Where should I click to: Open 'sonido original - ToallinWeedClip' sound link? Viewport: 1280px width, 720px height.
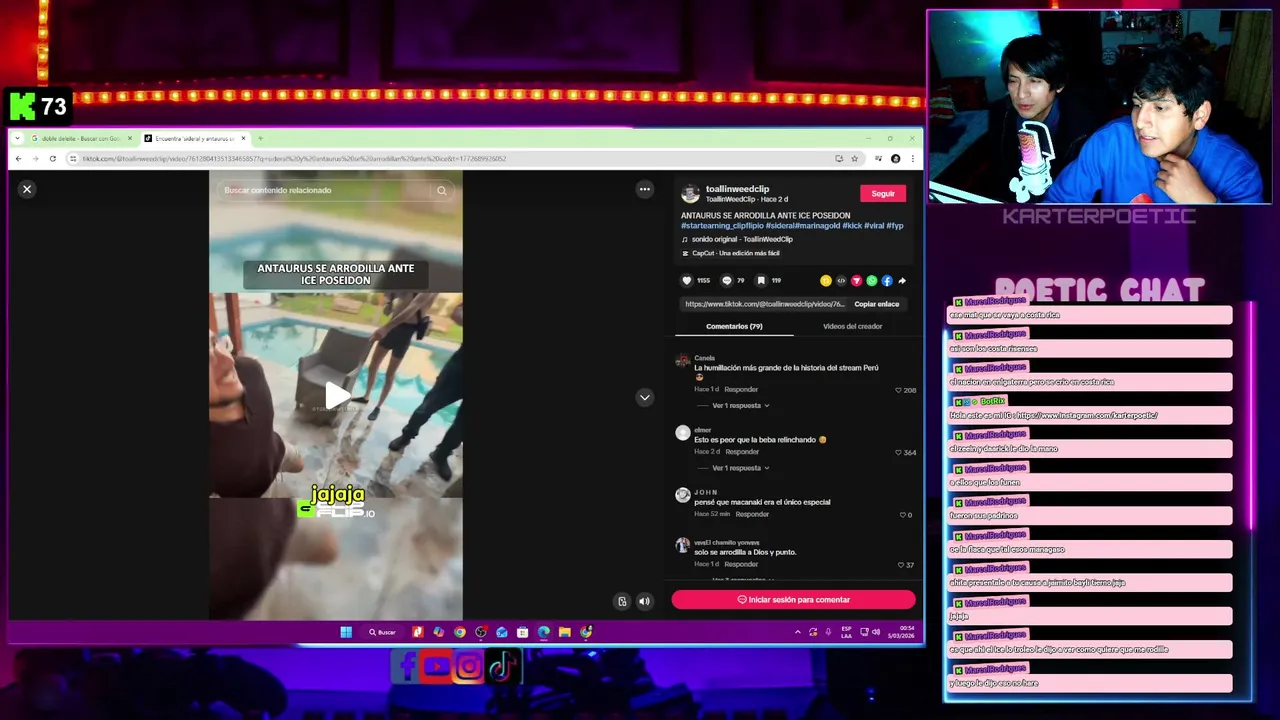coord(742,239)
